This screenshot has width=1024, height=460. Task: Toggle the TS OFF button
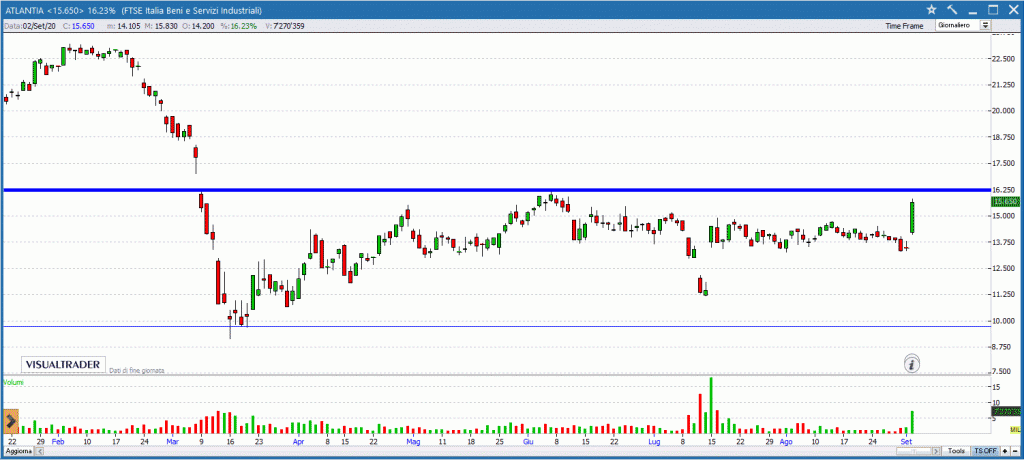(x=985, y=451)
